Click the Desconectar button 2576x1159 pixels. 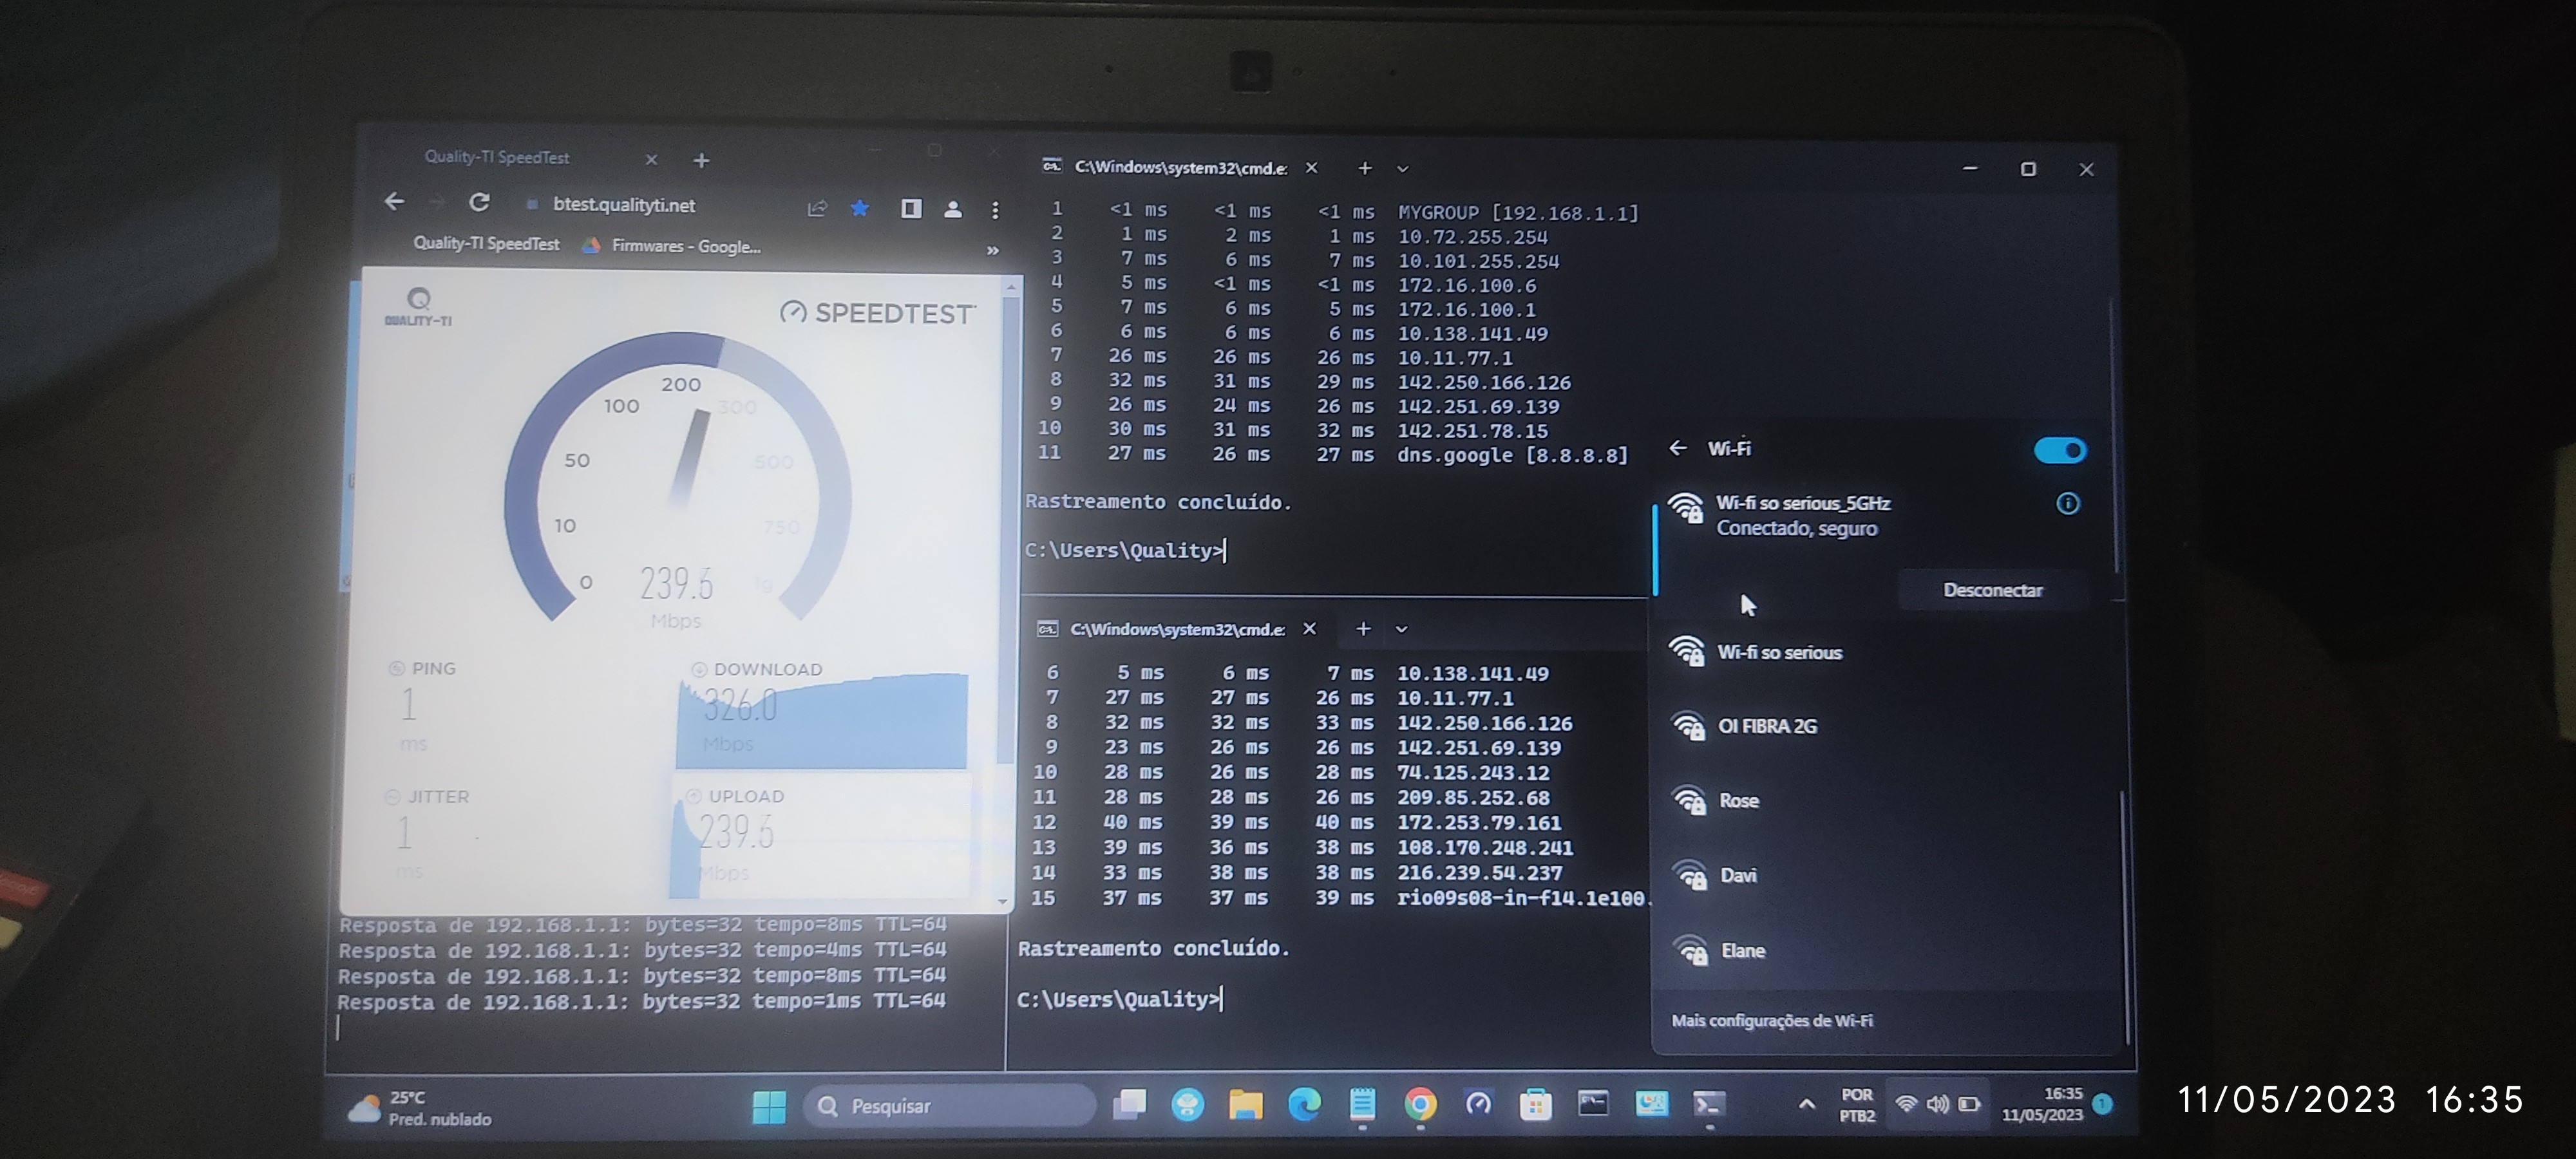(1992, 590)
